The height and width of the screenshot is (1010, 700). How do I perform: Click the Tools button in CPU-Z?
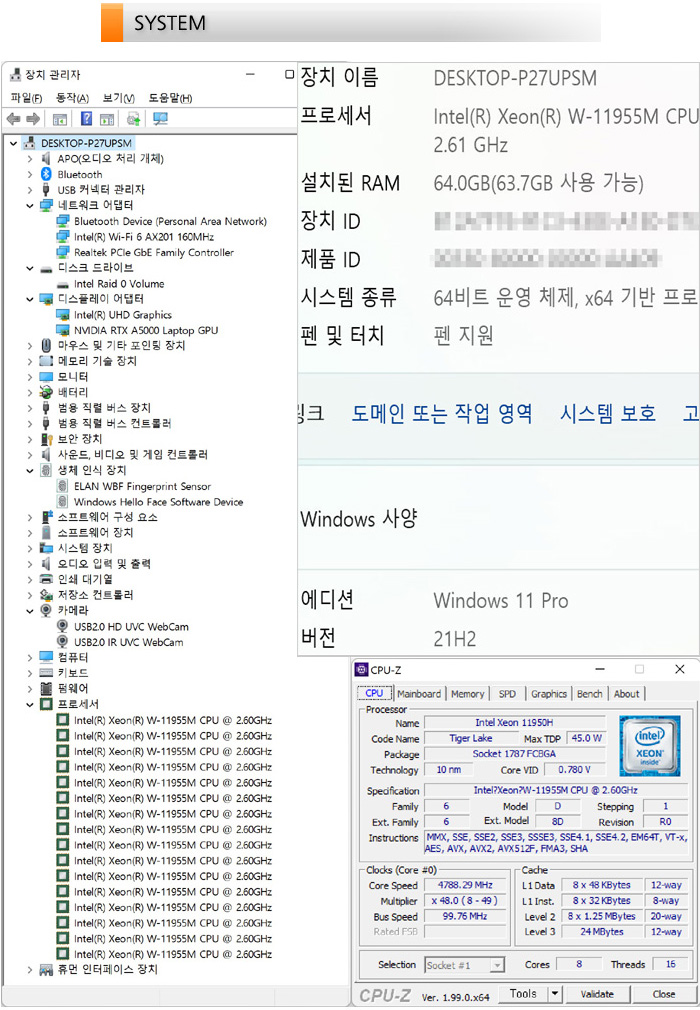523,993
